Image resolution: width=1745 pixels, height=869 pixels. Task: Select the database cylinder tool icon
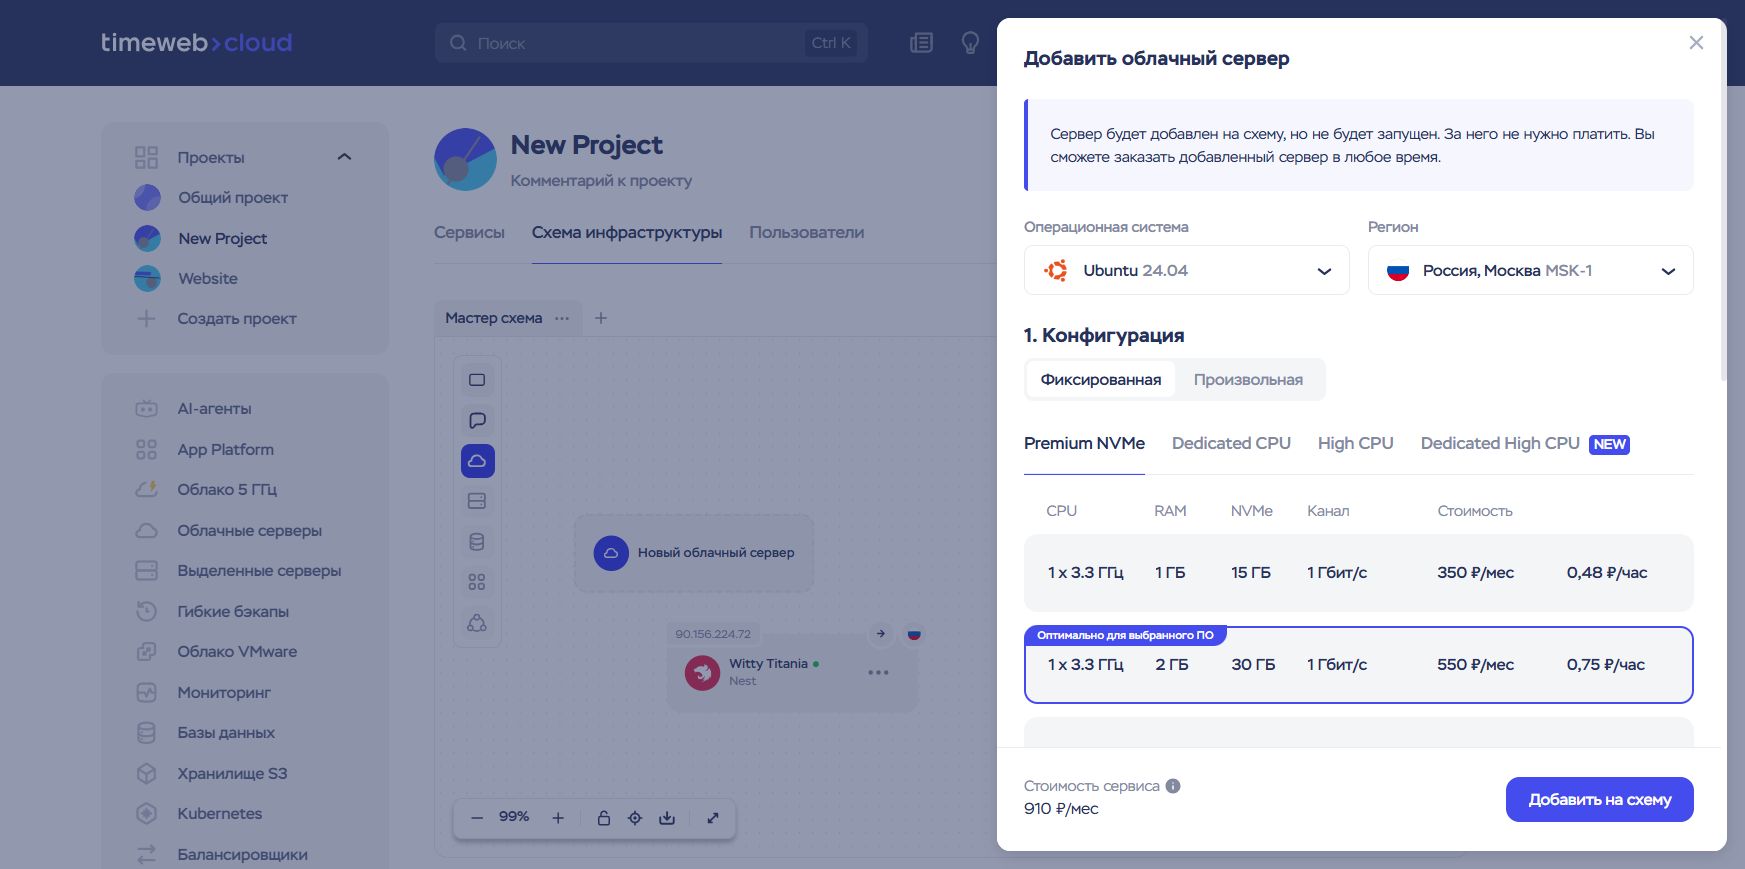pos(477,542)
